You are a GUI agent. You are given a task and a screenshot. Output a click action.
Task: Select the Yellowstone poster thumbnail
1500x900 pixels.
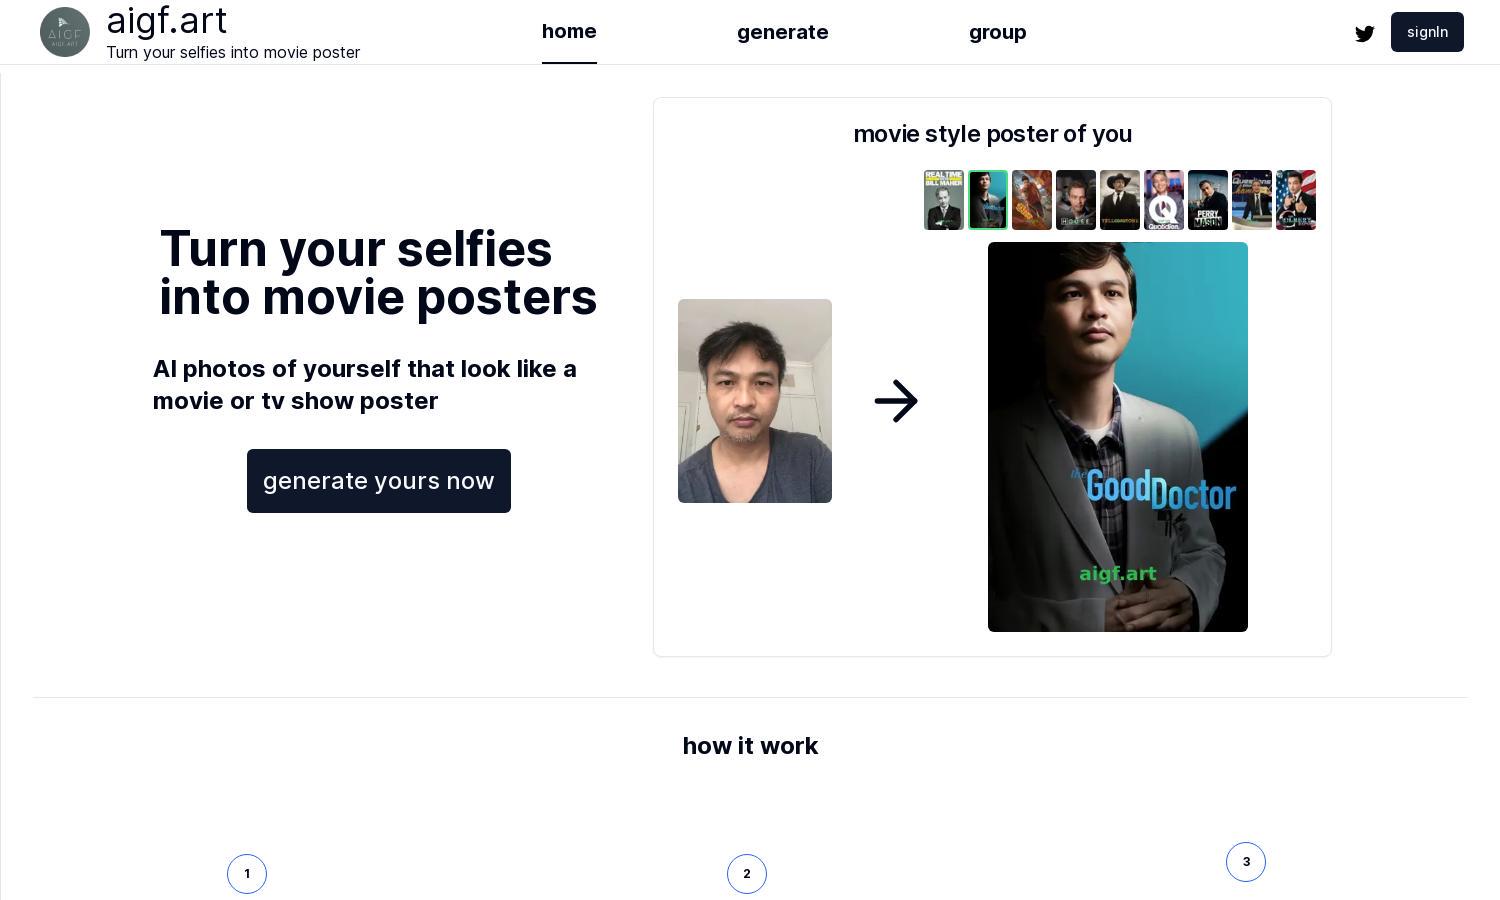1120,200
